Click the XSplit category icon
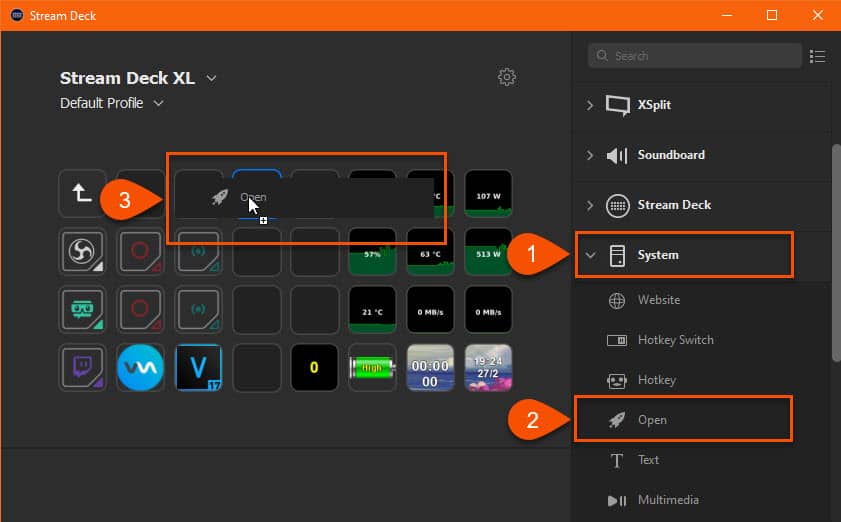This screenshot has height=522, width=841. [x=617, y=105]
